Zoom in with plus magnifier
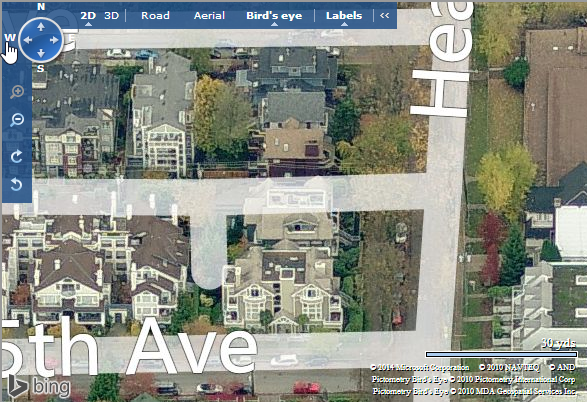 tap(17, 92)
